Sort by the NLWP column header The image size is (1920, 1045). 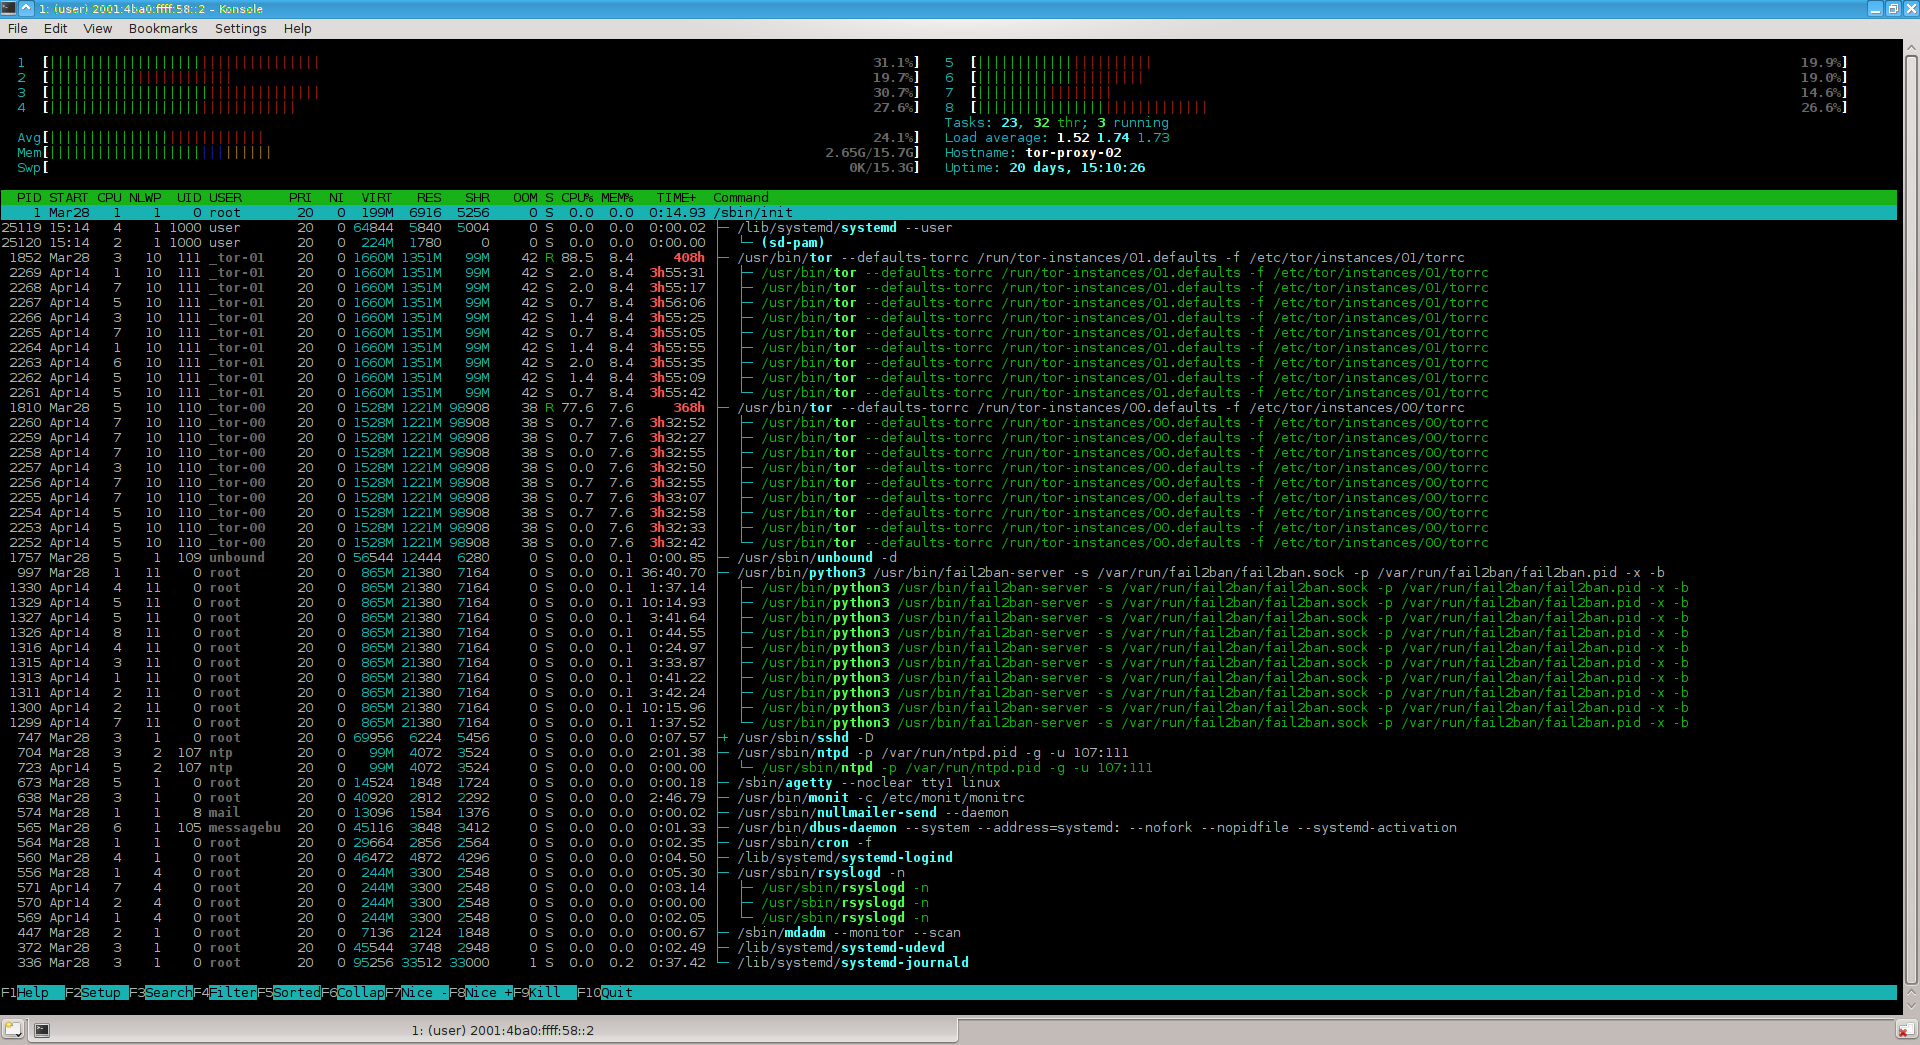(x=145, y=197)
